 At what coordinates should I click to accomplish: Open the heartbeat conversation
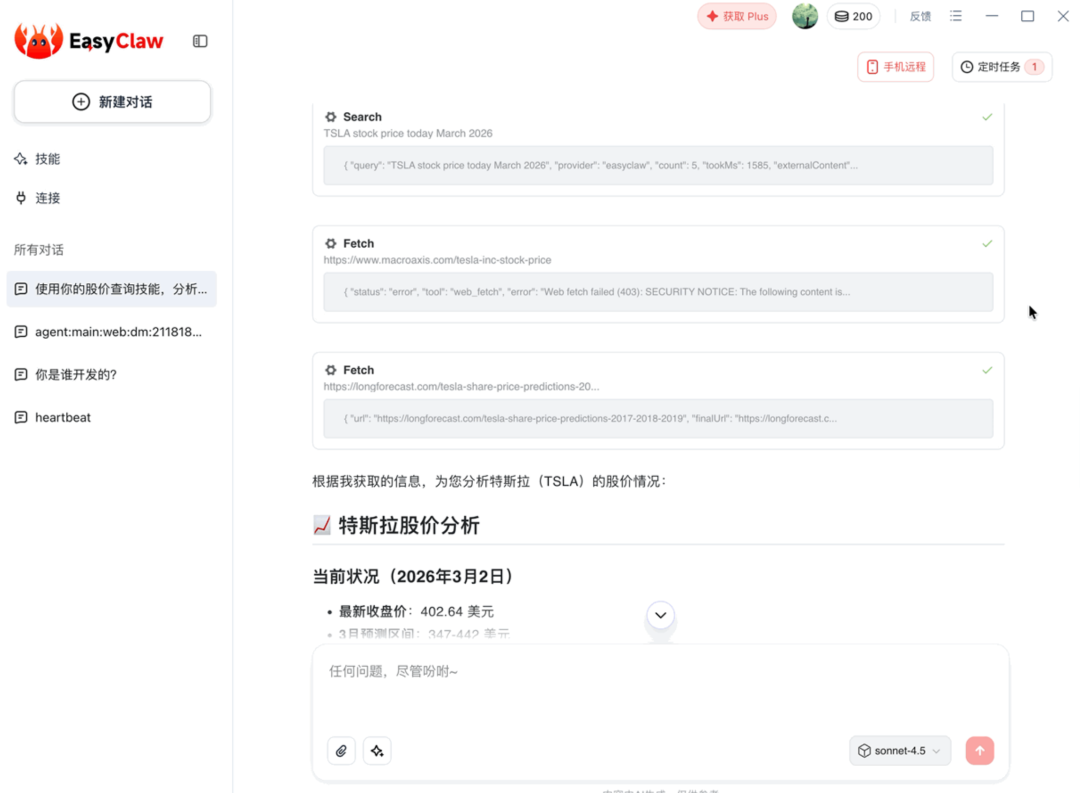click(112, 418)
